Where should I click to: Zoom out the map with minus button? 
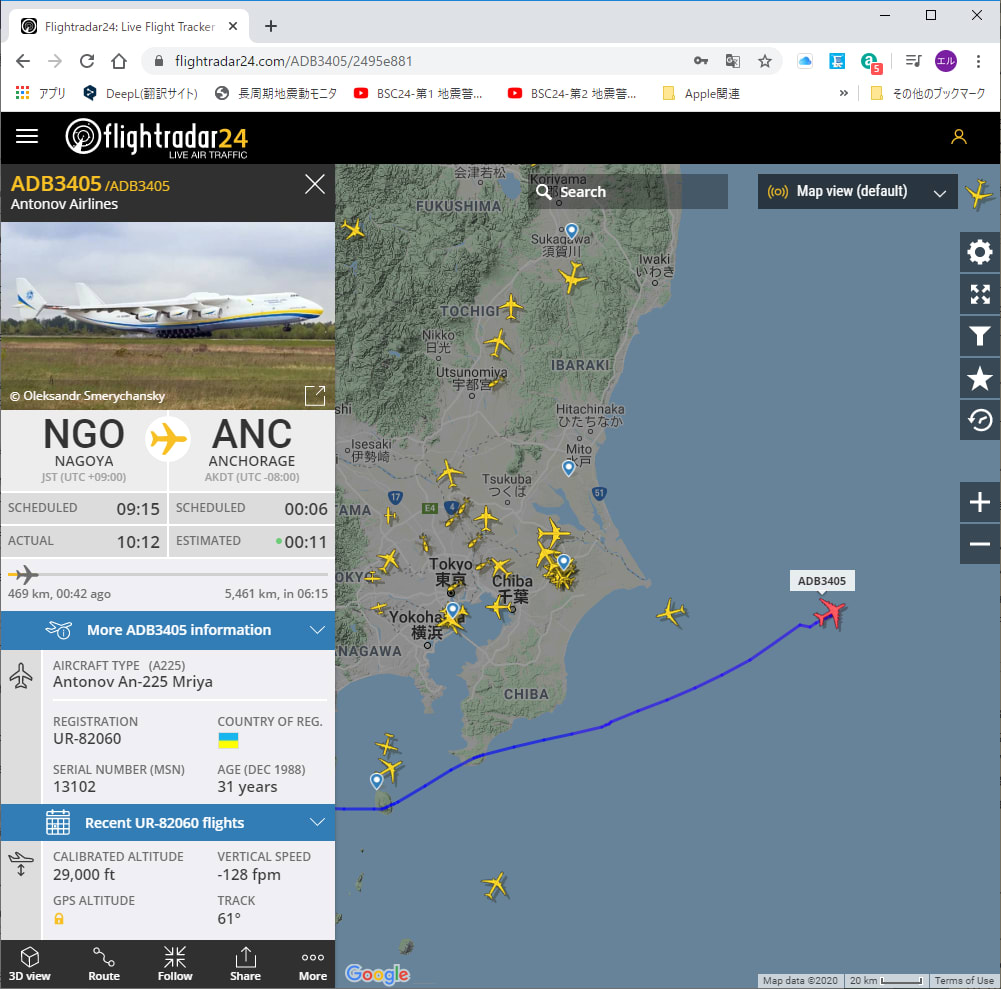980,544
